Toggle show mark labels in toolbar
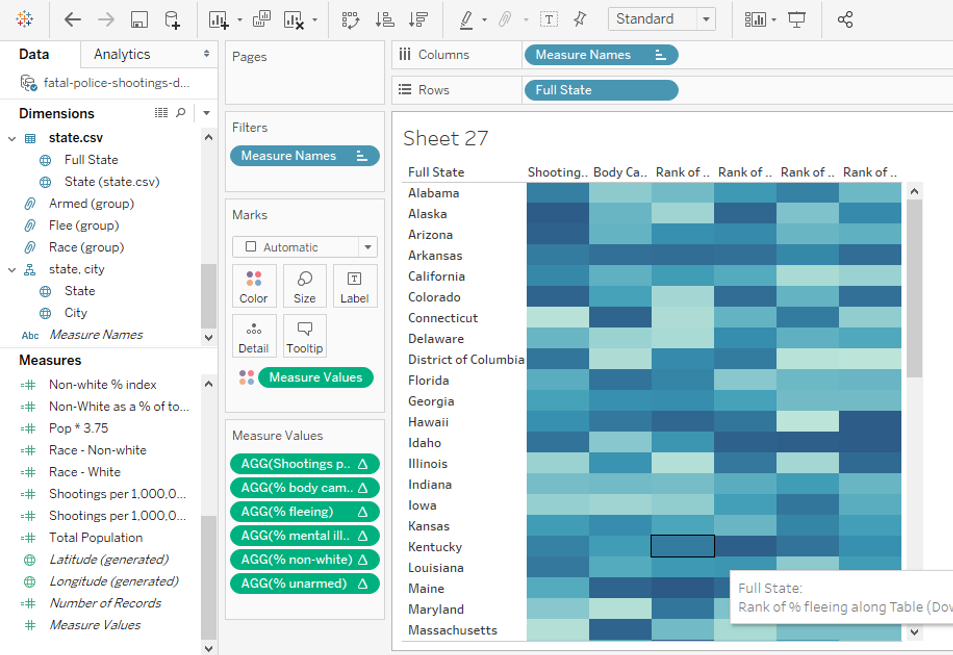 coord(549,19)
